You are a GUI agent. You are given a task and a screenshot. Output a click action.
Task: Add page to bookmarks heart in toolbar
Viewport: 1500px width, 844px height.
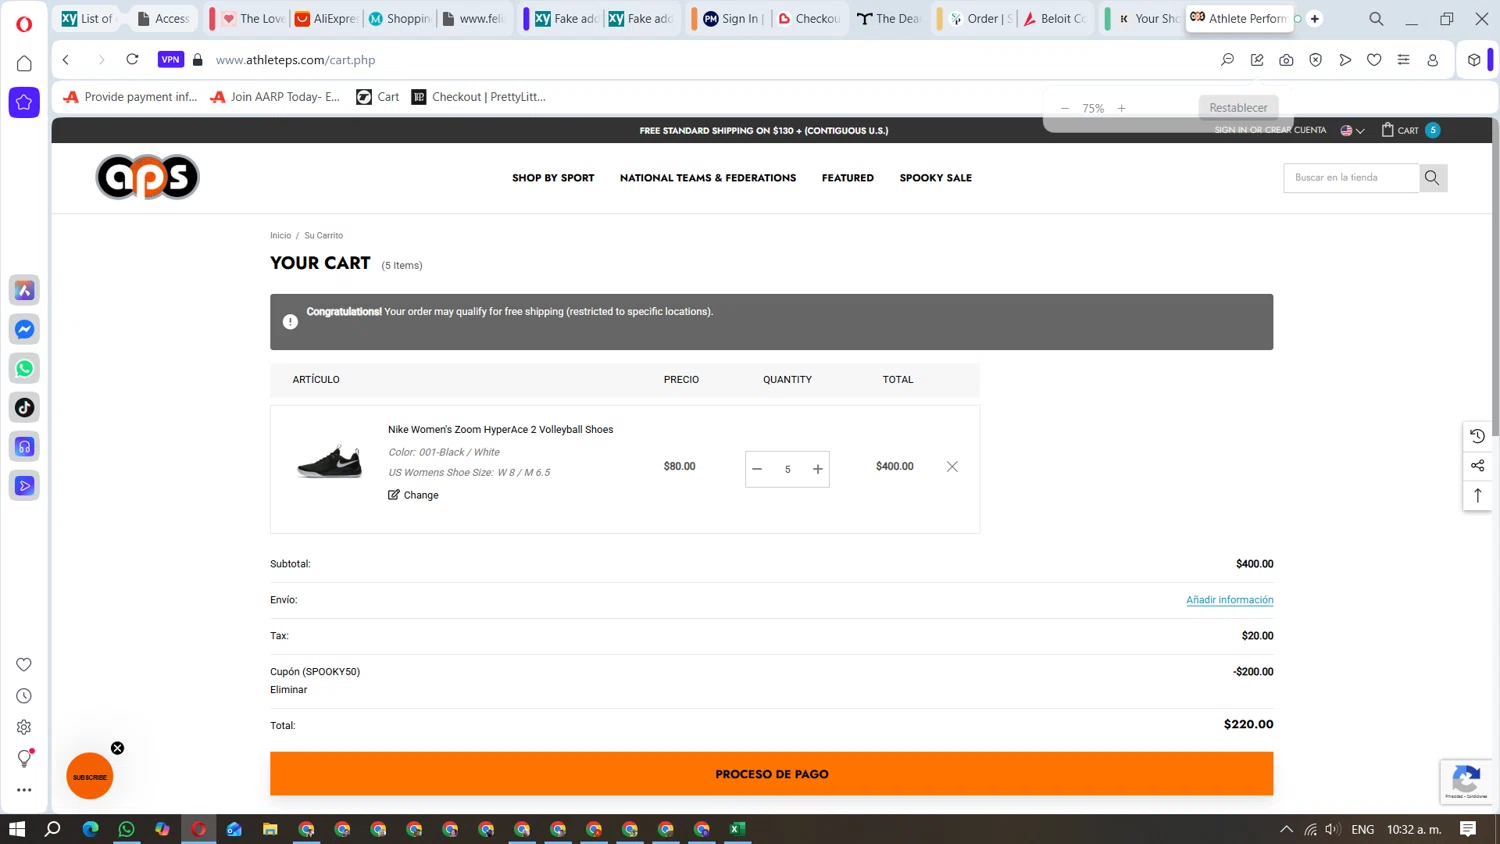(x=1374, y=60)
